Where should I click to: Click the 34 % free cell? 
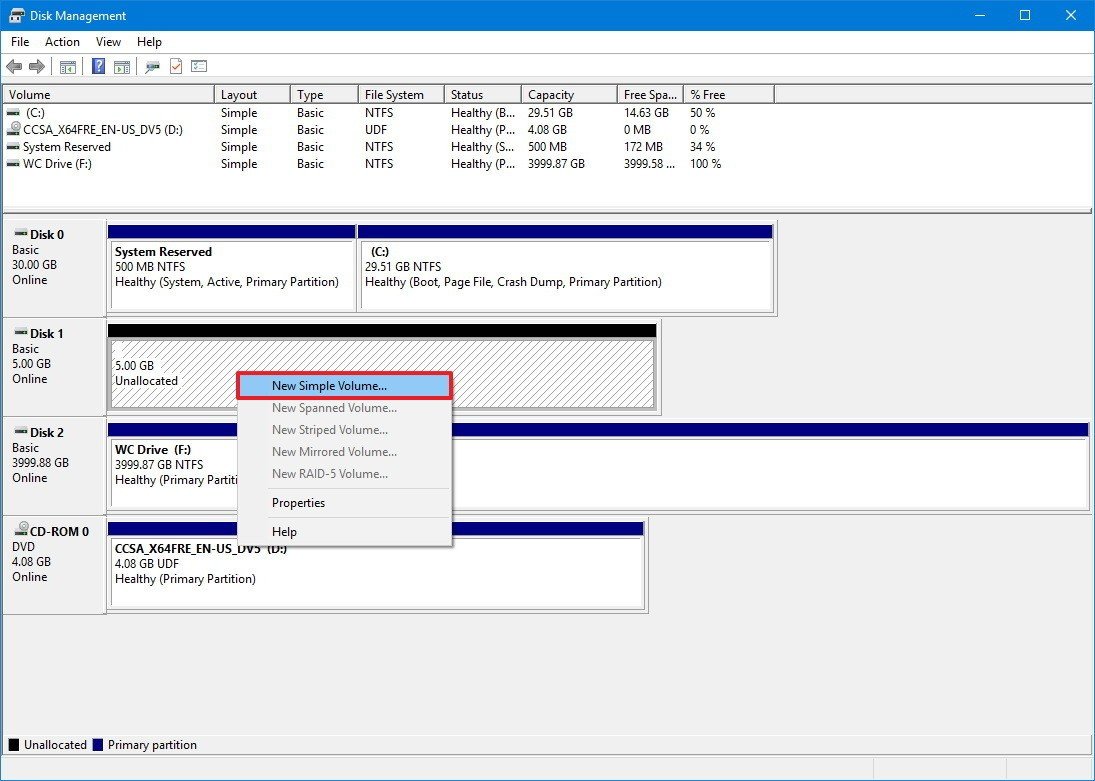[x=703, y=147]
